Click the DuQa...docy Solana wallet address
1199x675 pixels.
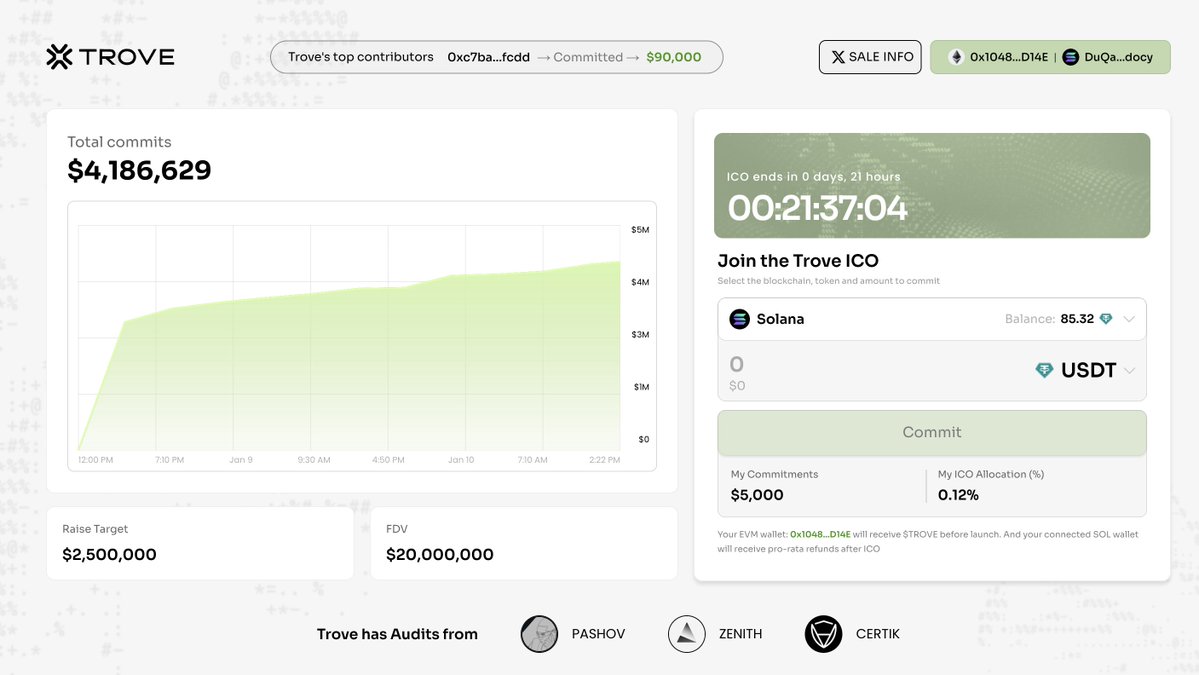tap(1119, 57)
